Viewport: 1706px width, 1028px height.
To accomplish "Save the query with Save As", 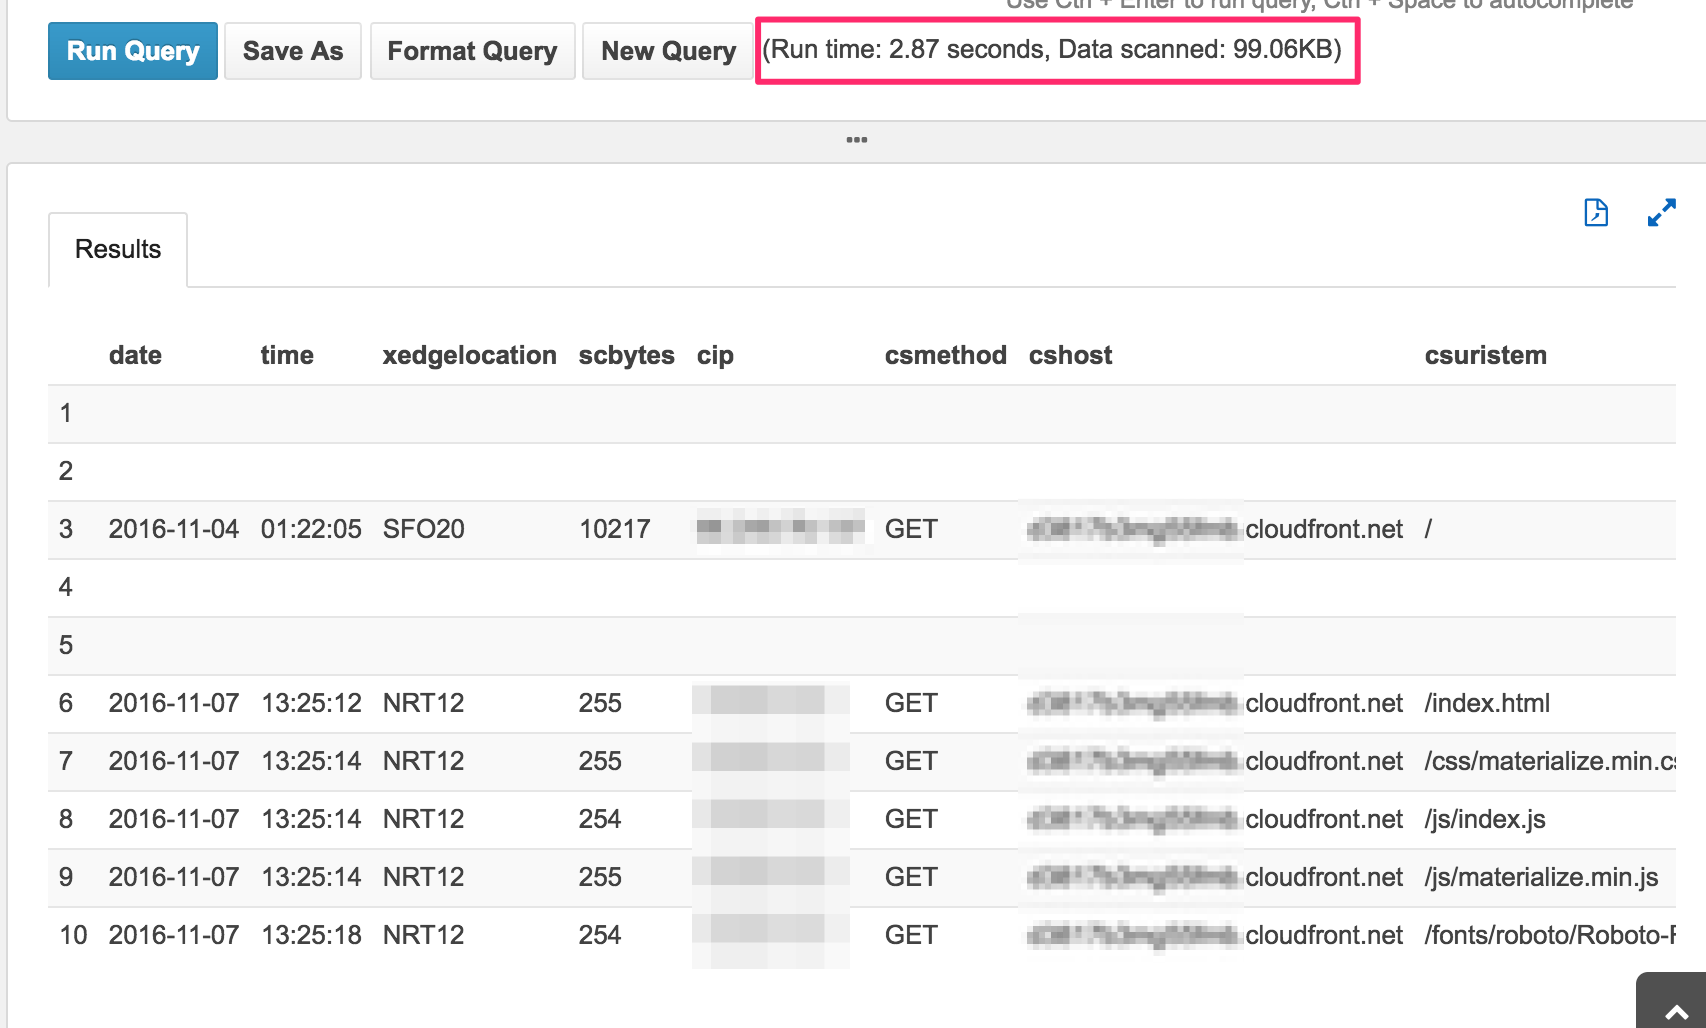I will (x=291, y=50).
